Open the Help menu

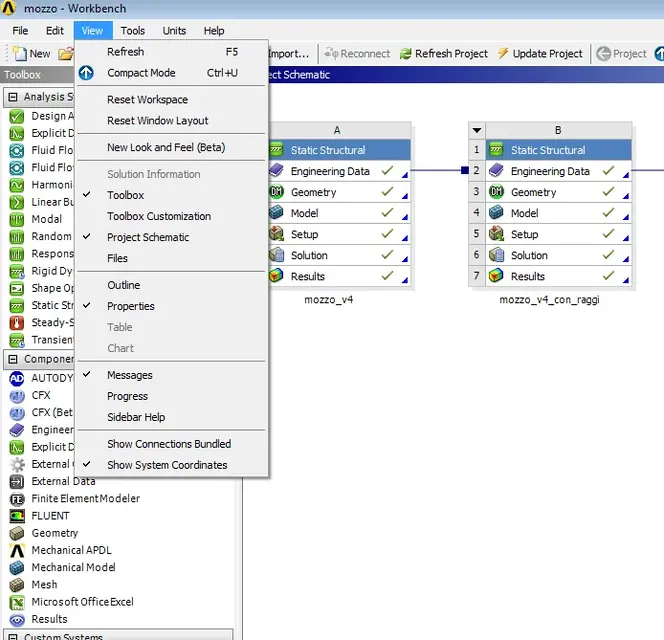(x=214, y=31)
